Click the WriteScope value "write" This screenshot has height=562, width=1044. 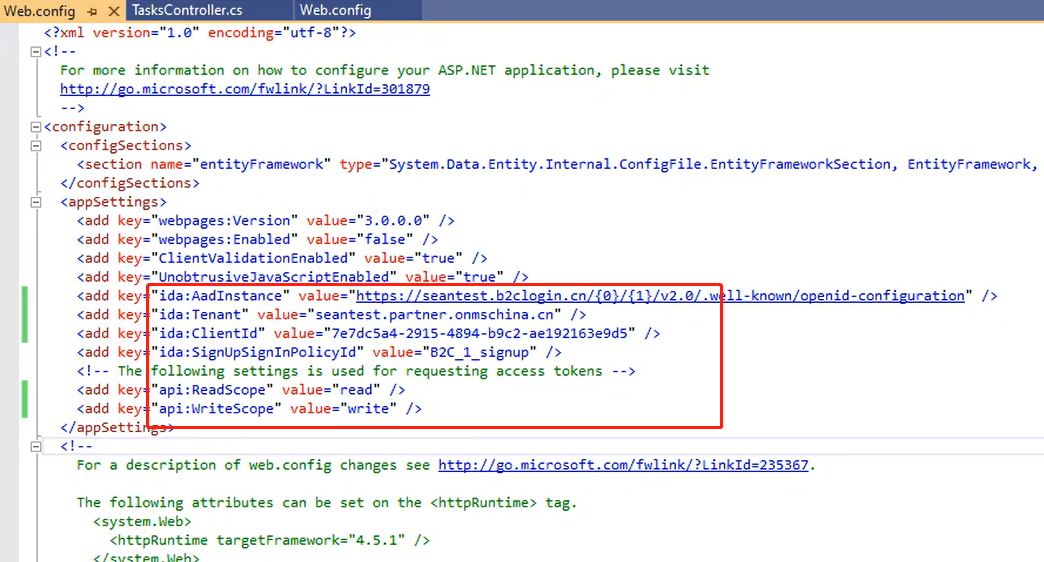pyautogui.click(x=368, y=408)
